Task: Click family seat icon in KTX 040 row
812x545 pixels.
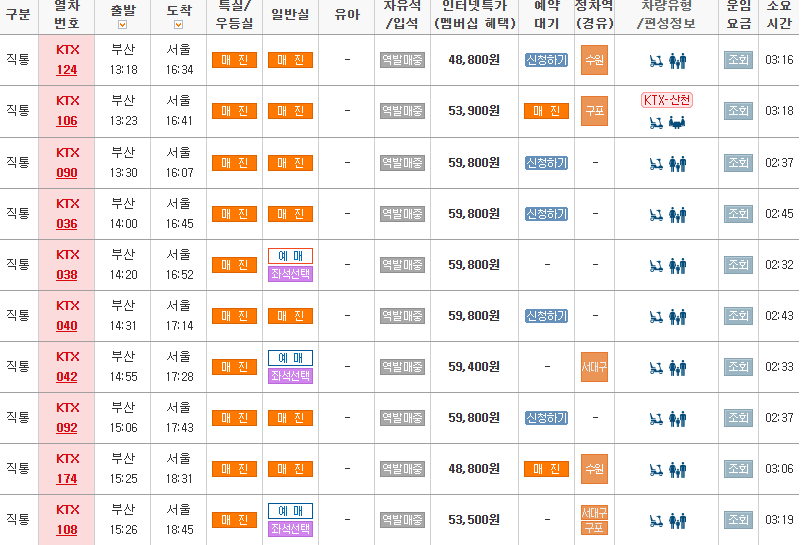Action: coord(677,317)
